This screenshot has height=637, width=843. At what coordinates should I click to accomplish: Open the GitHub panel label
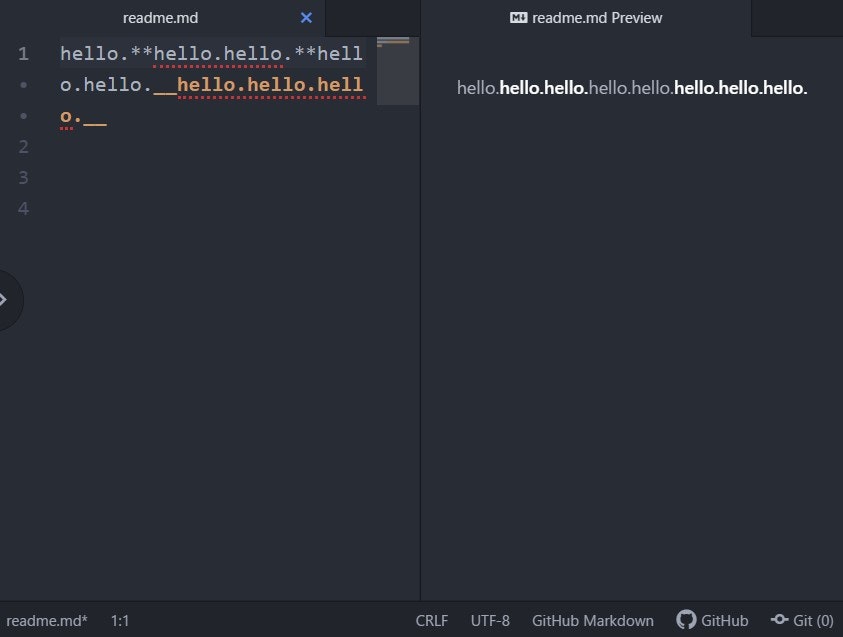point(724,621)
